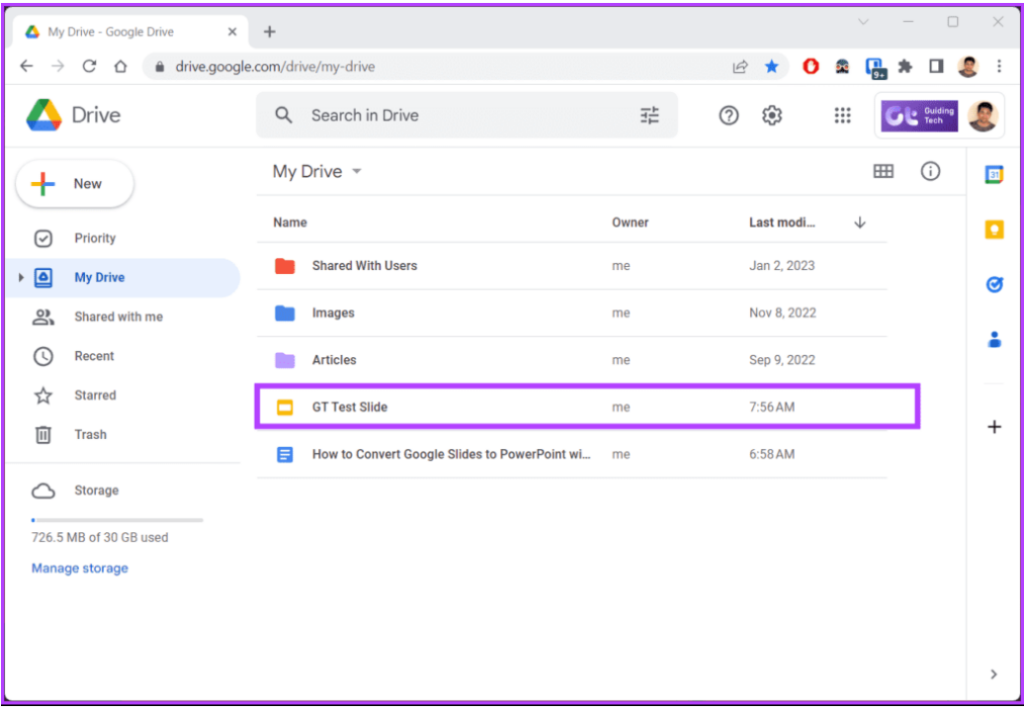1024x710 pixels.
Task: Show the details info pane
Action: click(931, 171)
